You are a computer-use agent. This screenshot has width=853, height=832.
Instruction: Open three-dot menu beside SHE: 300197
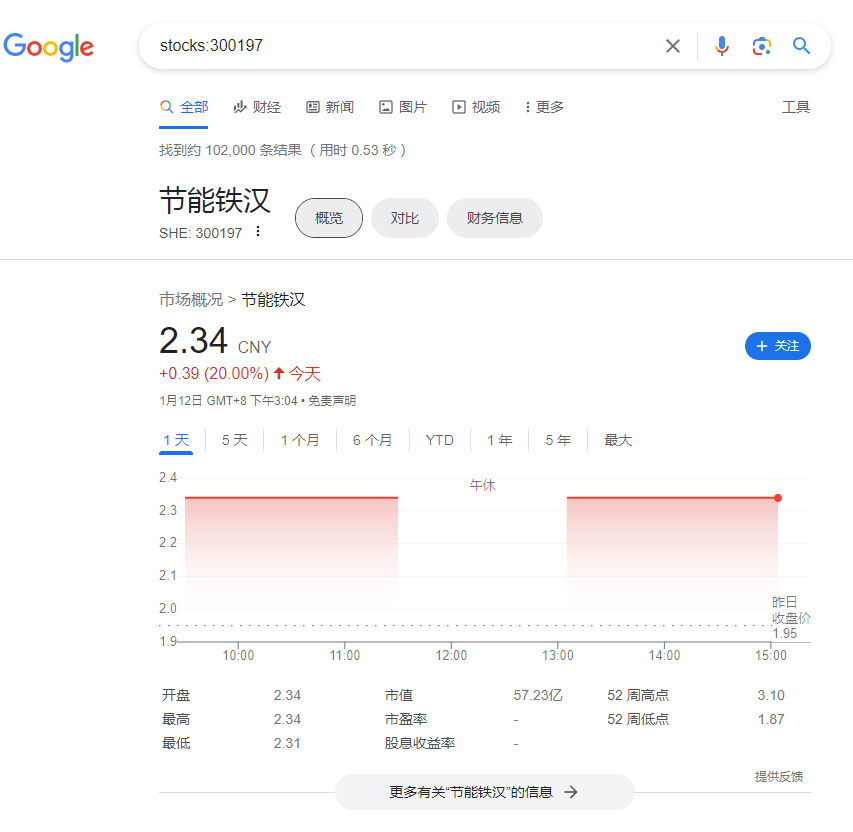click(258, 232)
